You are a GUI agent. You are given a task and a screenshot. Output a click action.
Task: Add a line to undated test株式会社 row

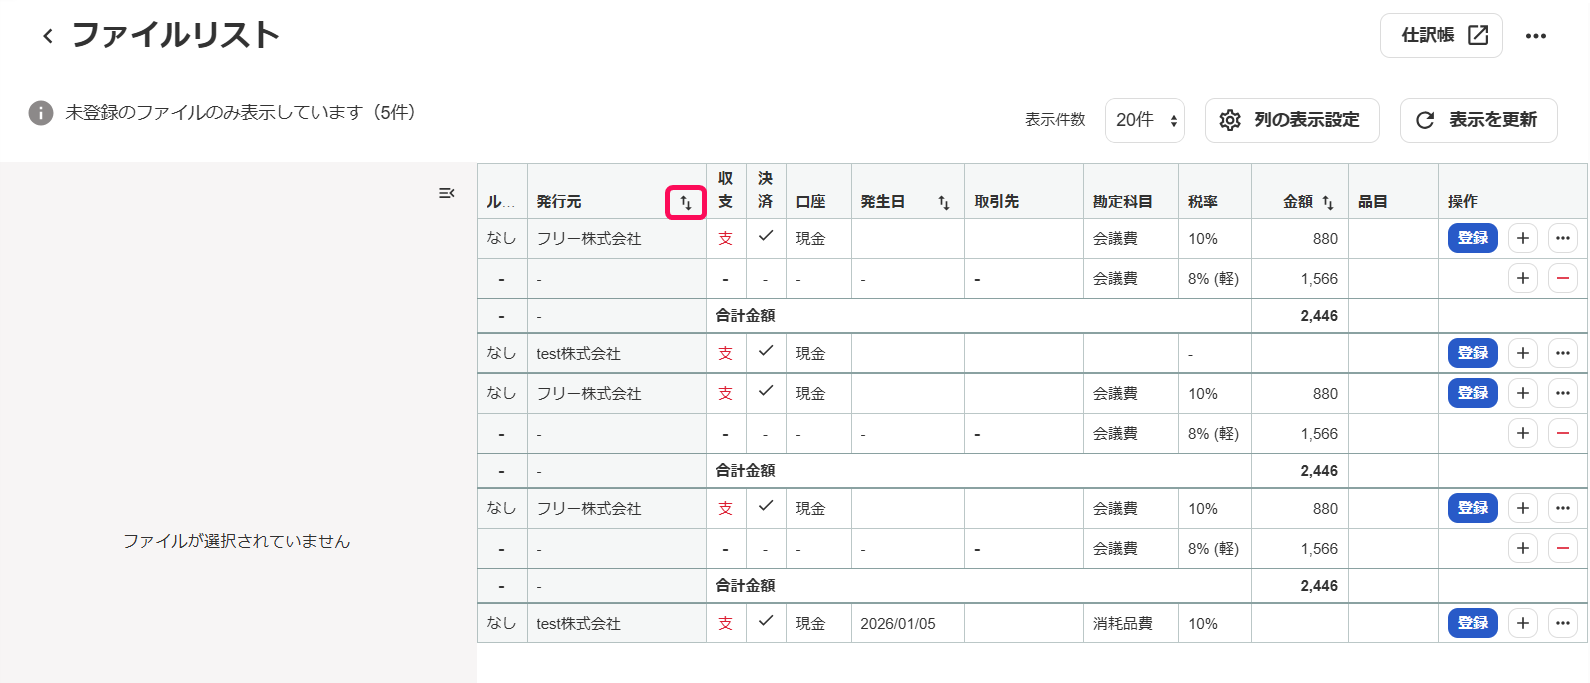[1523, 353]
